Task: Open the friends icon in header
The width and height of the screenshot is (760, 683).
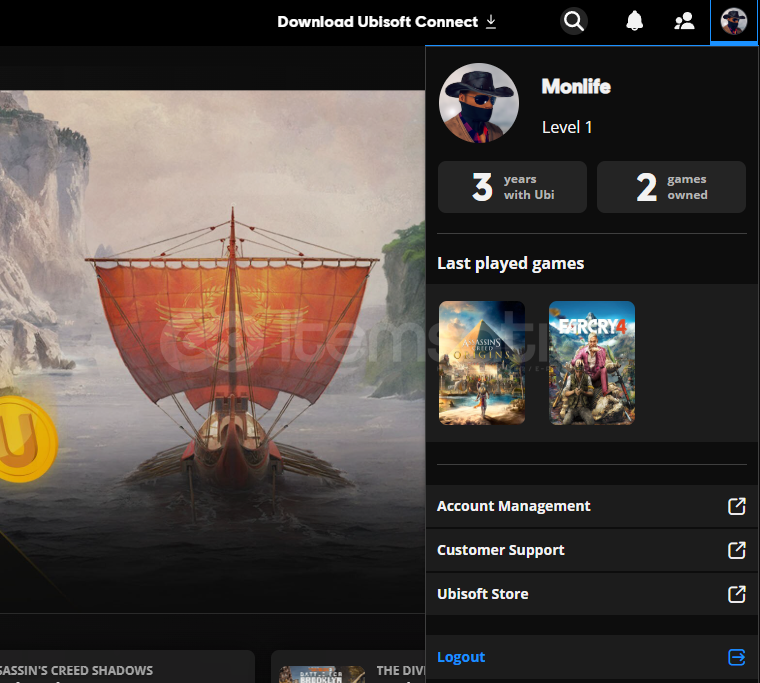Action: coord(684,21)
